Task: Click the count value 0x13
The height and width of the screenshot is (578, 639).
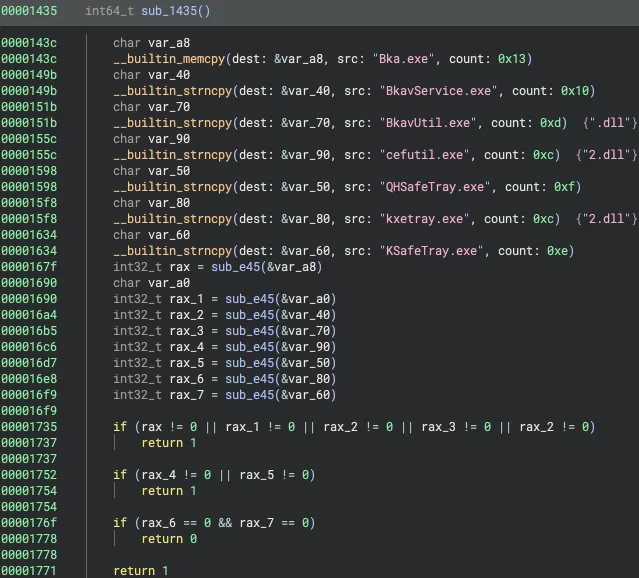Action: [512, 59]
